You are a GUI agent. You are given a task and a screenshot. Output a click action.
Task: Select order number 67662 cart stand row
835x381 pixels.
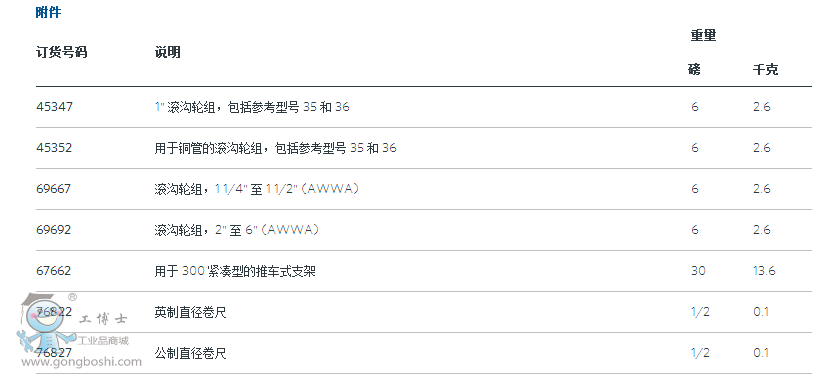click(424, 271)
